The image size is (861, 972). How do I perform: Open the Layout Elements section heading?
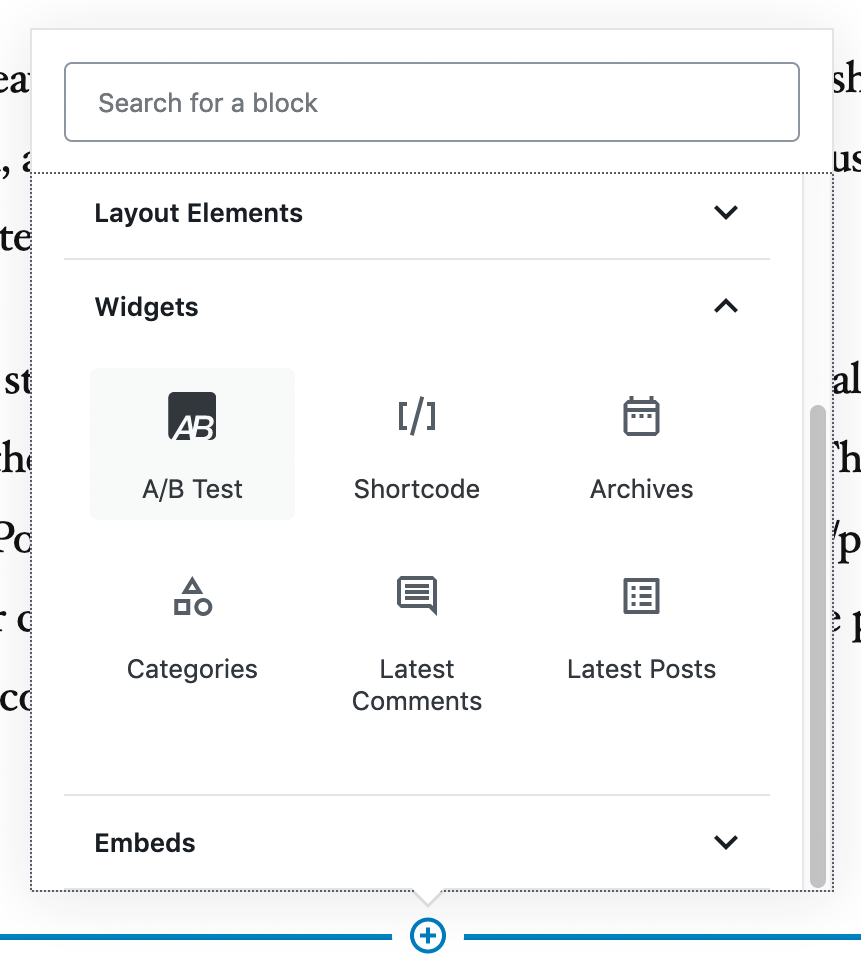tap(198, 213)
